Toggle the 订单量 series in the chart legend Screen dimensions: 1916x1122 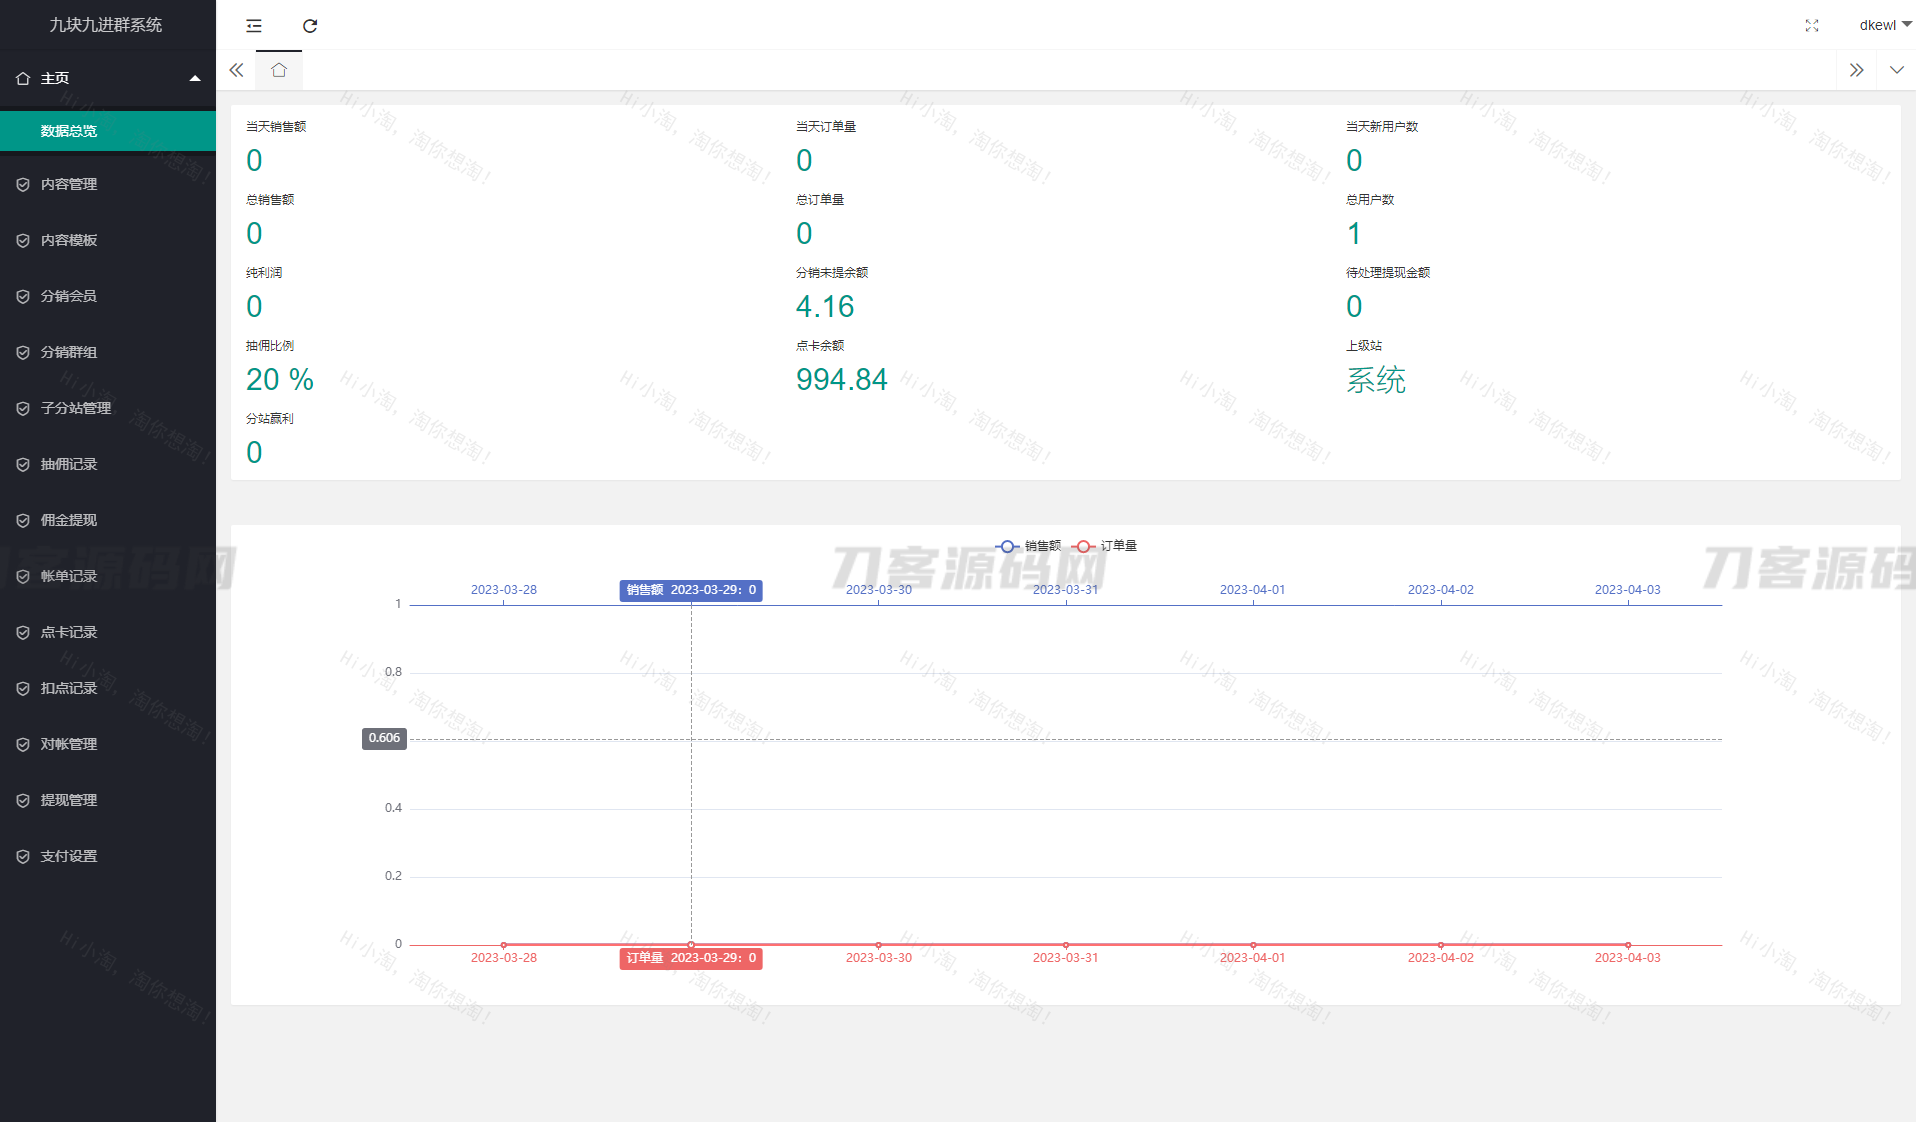click(x=1105, y=546)
